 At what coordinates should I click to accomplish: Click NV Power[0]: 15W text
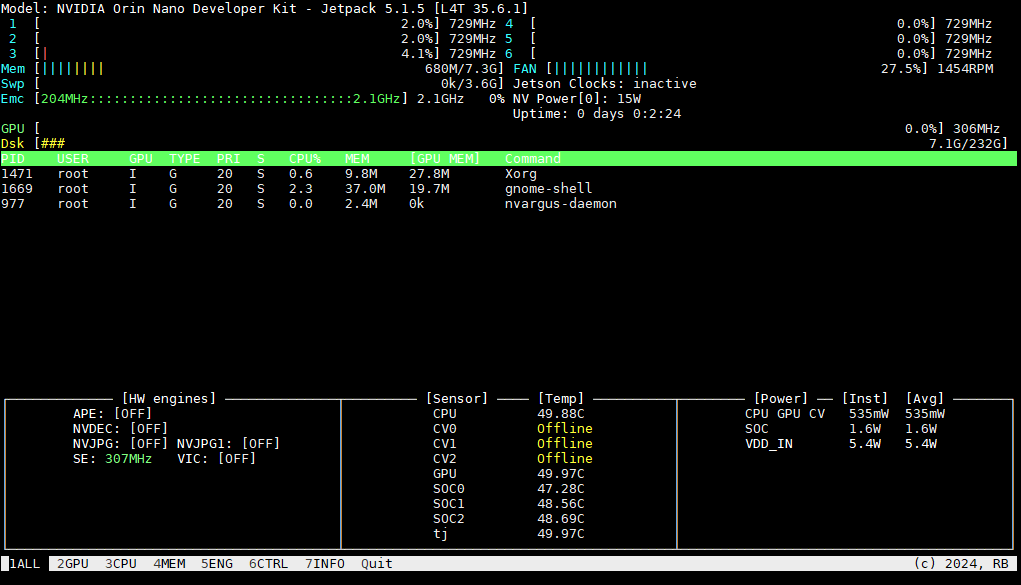(x=577, y=98)
